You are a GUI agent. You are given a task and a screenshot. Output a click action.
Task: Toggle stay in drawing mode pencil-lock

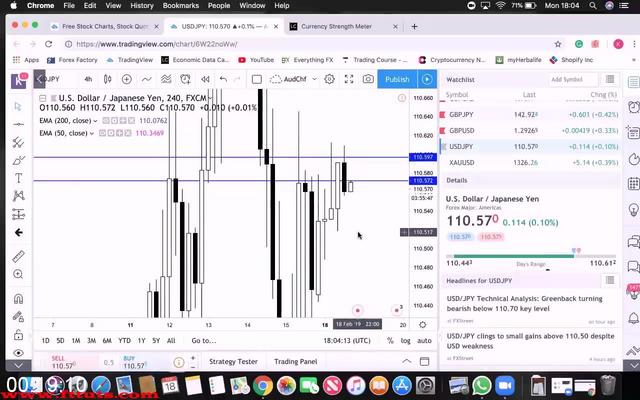tap(18, 317)
